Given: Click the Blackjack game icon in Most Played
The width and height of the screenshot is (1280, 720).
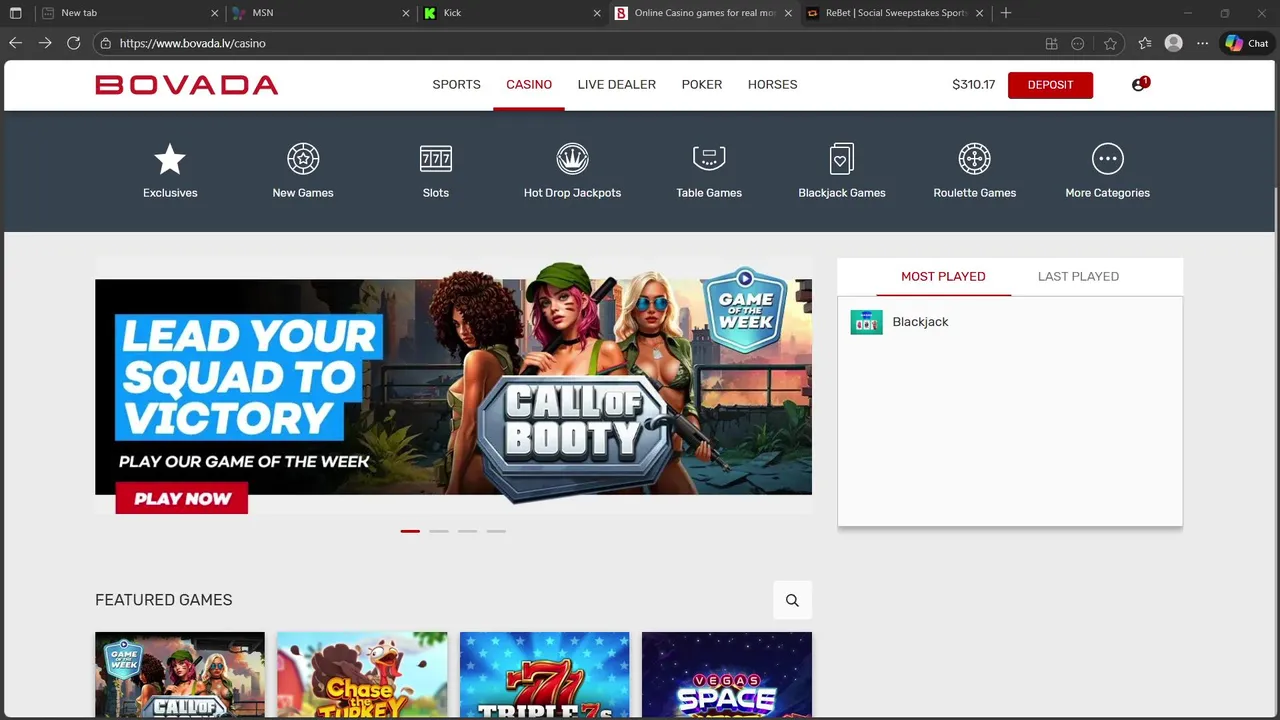Looking at the screenshot, I should (x=866, y=322).
